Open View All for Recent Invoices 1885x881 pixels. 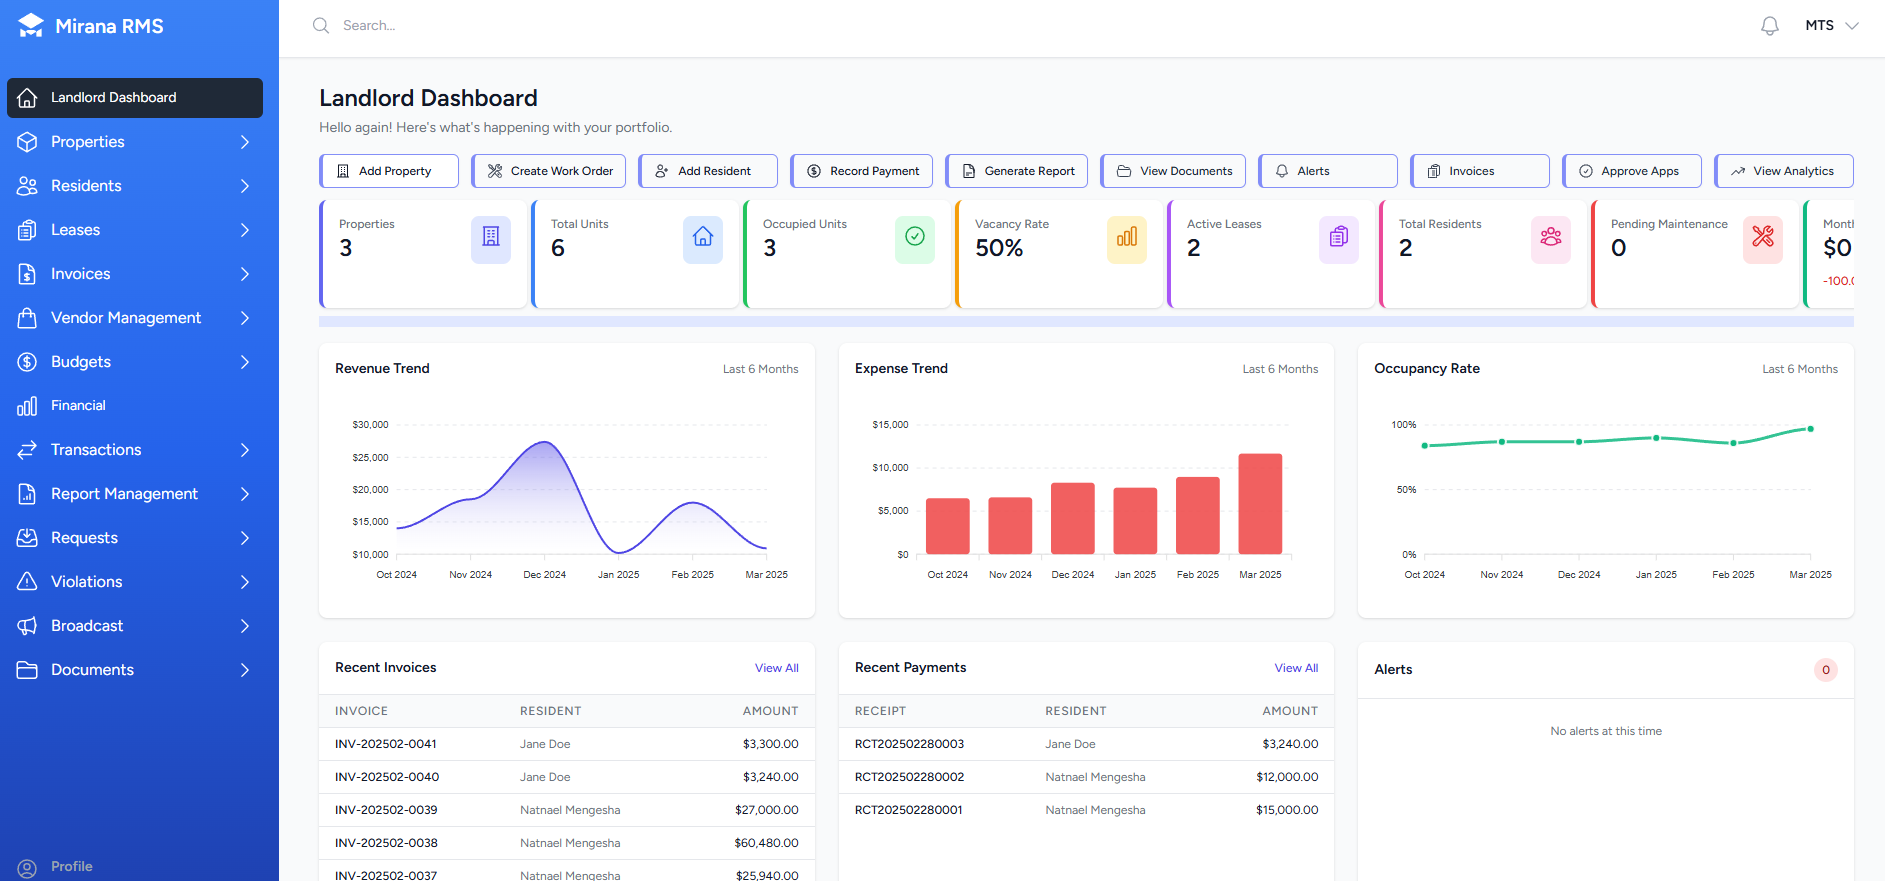pyautogui.click(x=777, y=668)
